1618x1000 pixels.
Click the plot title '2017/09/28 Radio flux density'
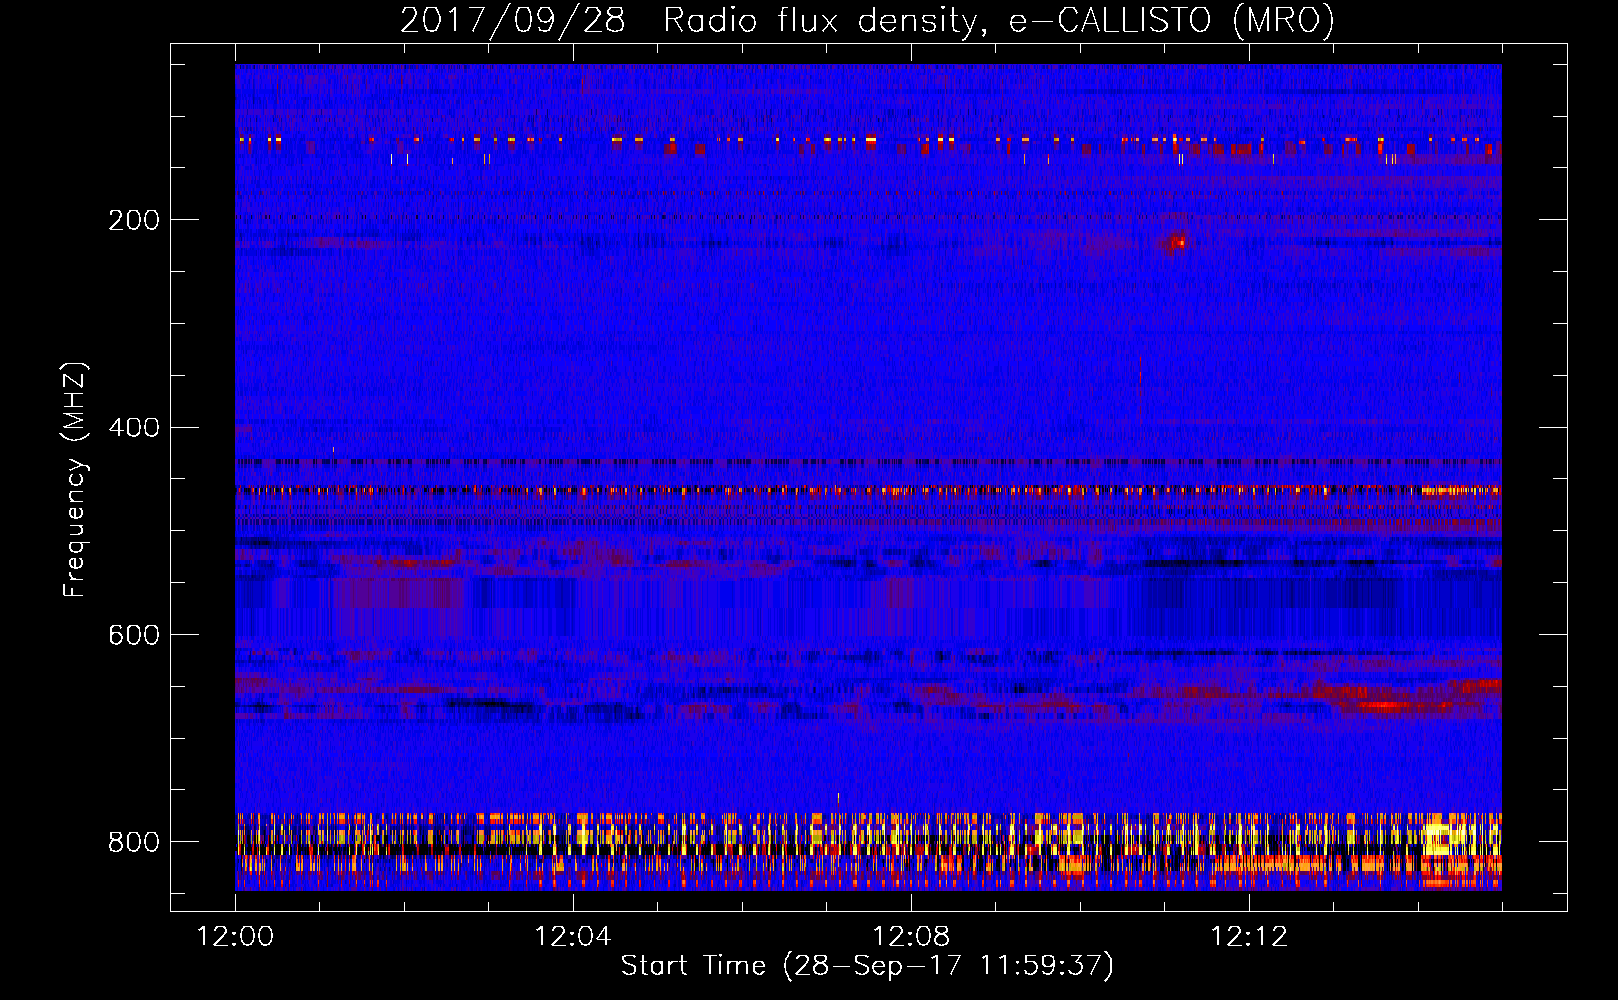867,20
